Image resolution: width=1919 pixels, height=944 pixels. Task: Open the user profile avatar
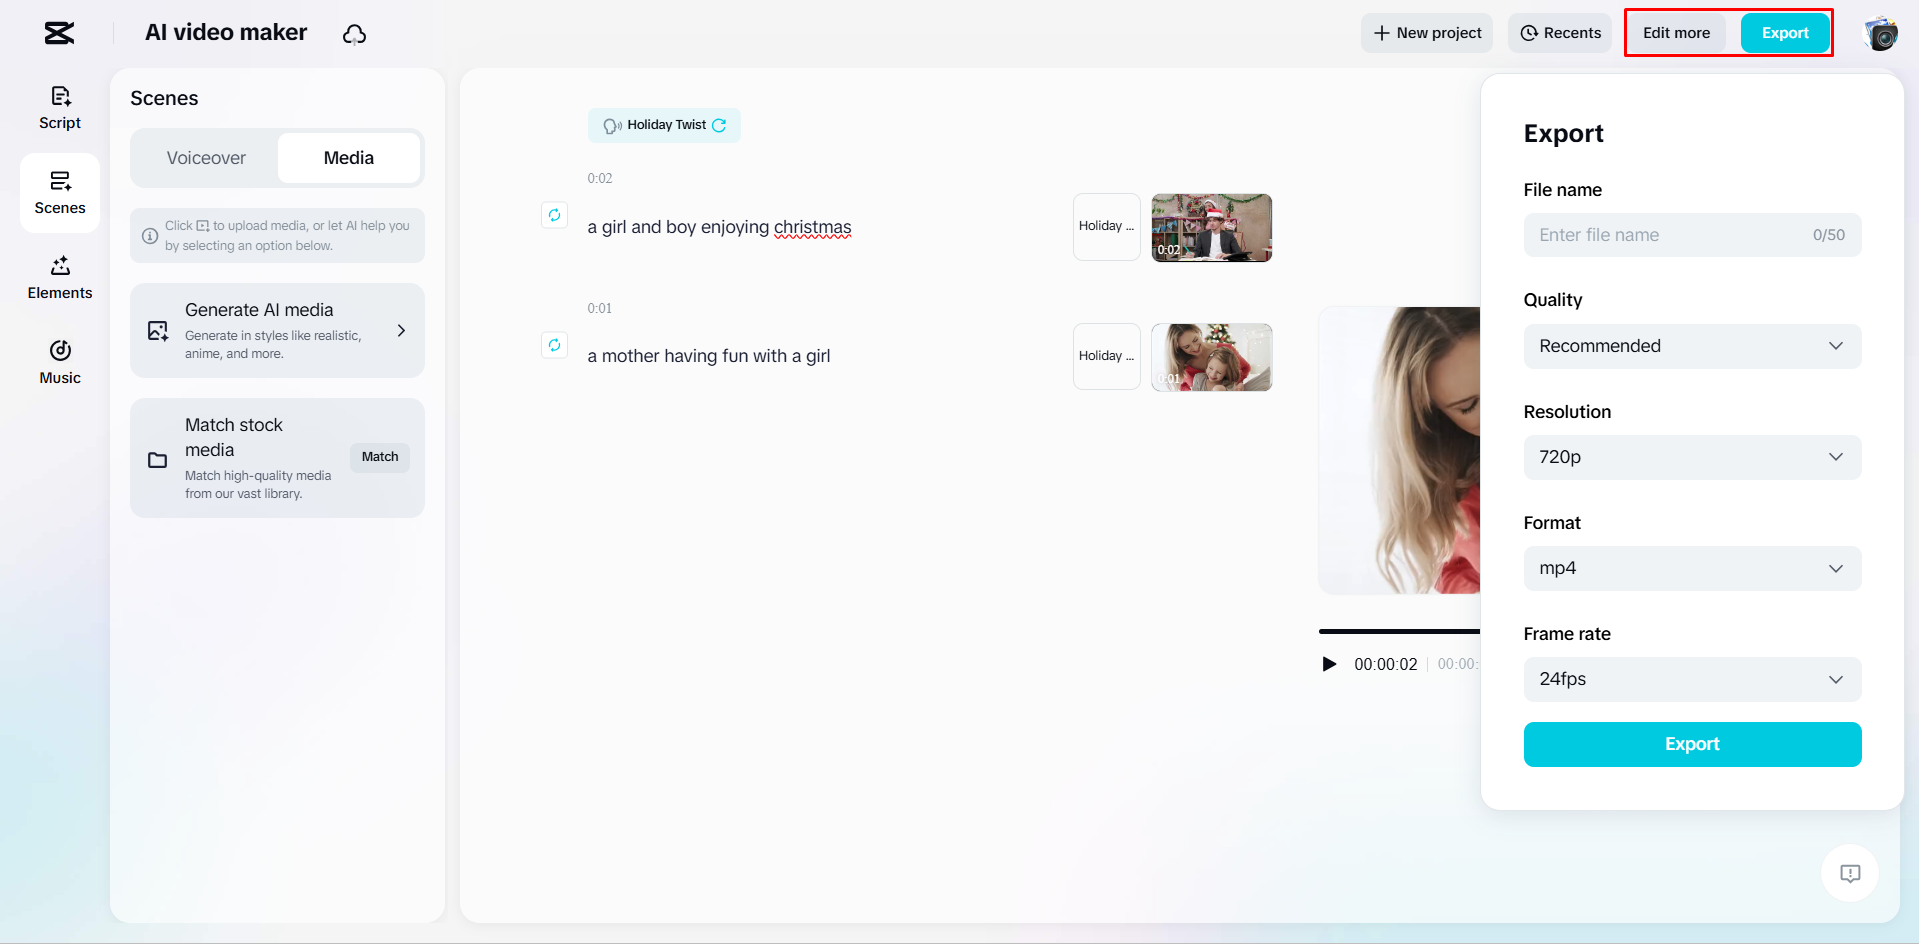(x=1881, y=33)
